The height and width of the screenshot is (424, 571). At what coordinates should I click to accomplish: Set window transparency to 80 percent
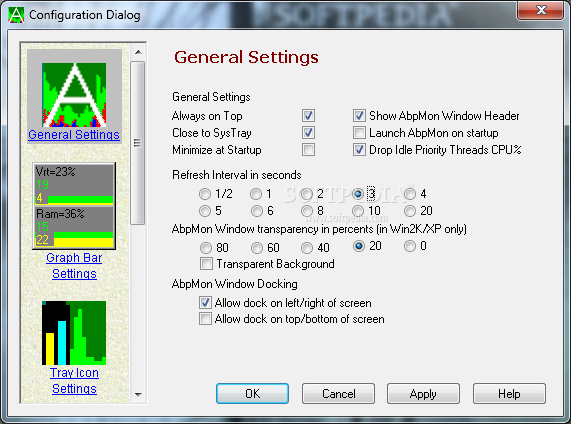(206, 248)
